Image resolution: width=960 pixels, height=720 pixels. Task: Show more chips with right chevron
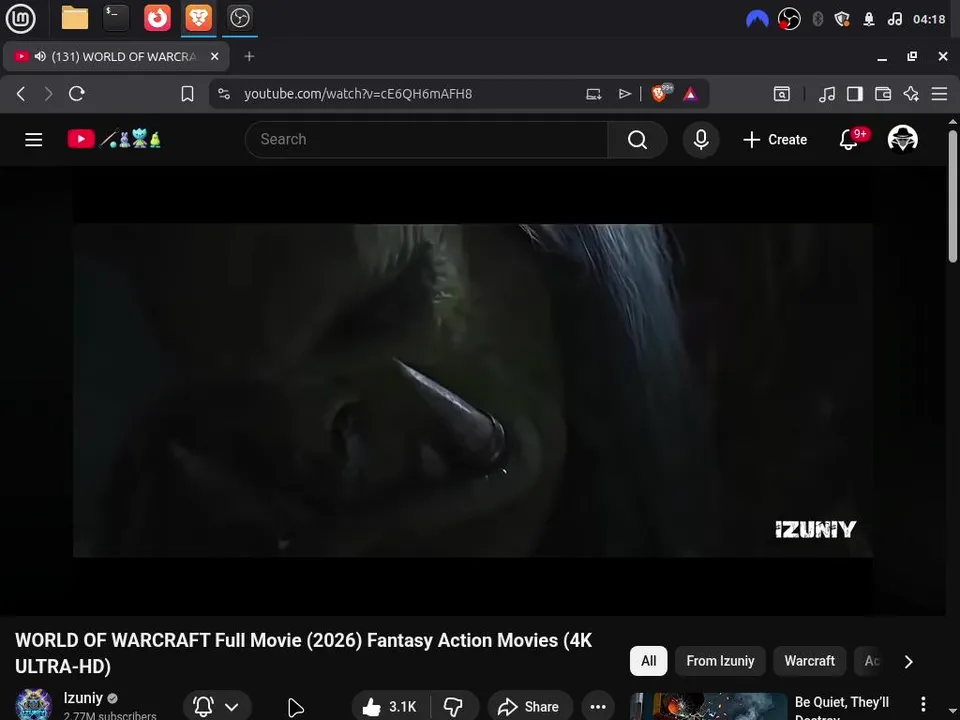click(x=909, y=662)
